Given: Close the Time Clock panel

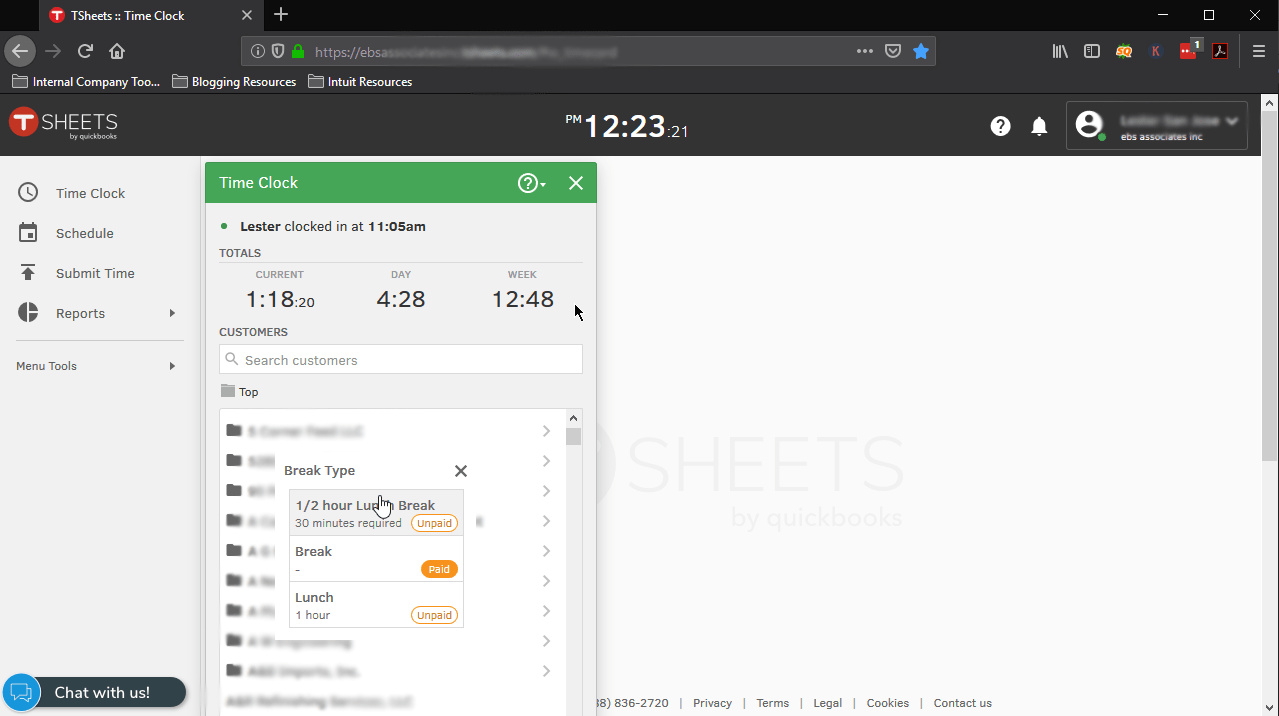Looking at the screenshot, I should (576, 183).
